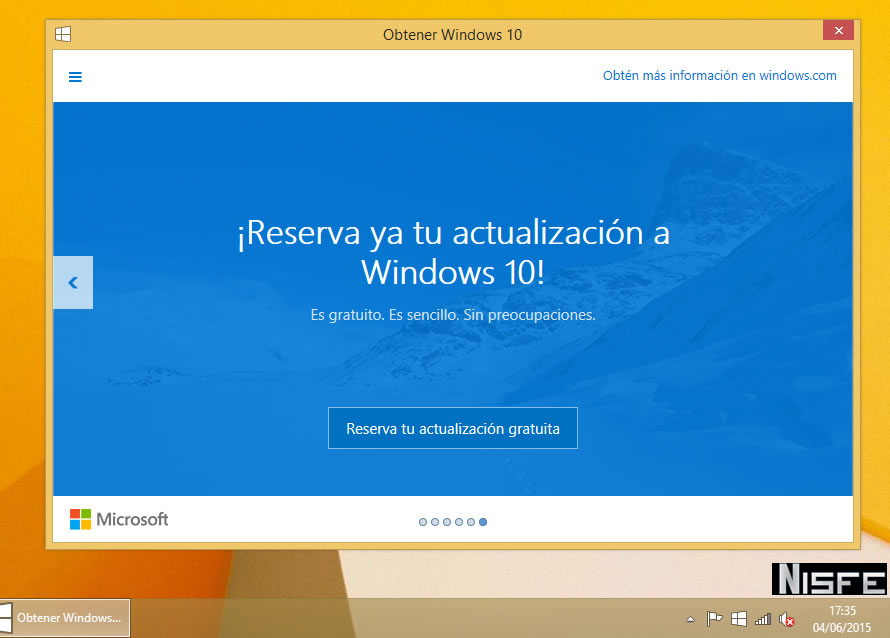
Task: Jump to the fourth page indicator dot
Action: click(459, 522)
